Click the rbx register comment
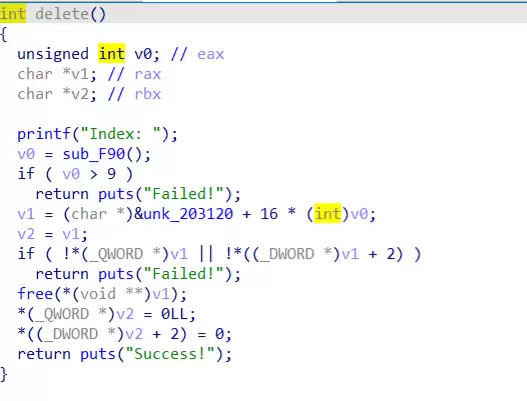This screenshot has width=527, height=401. (148, 94)
